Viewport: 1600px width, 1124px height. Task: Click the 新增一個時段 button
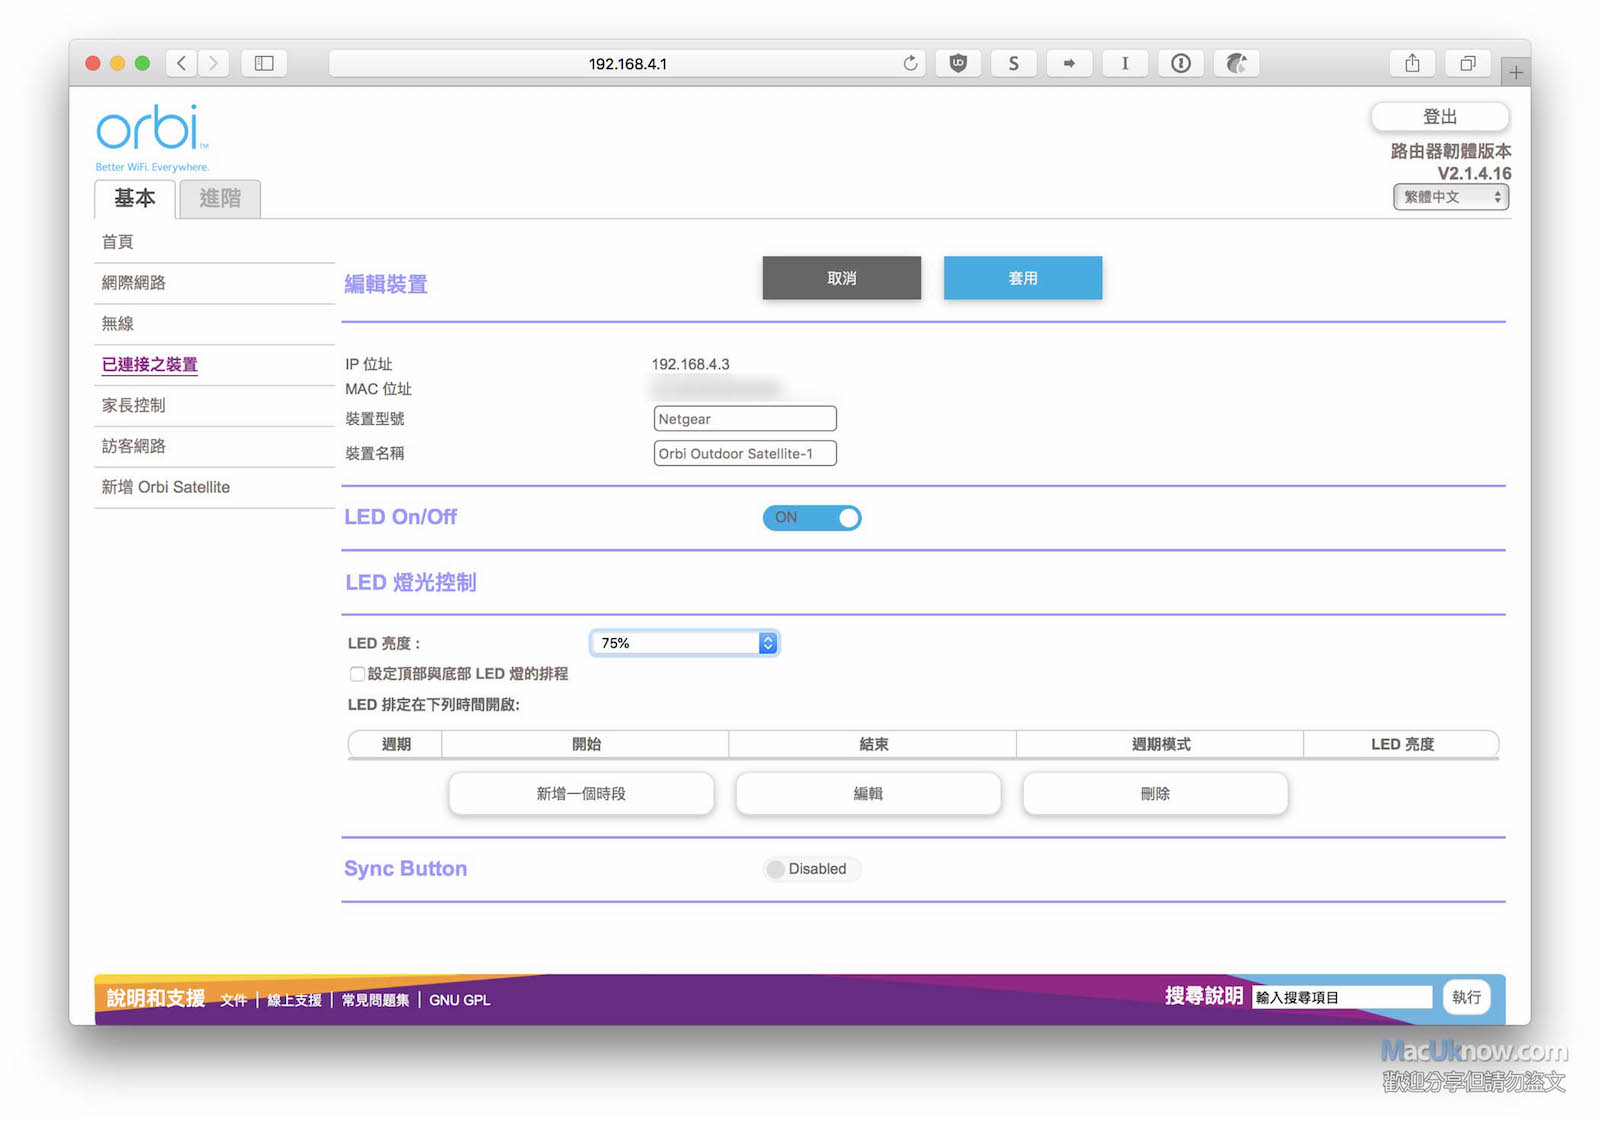[581, 794]
